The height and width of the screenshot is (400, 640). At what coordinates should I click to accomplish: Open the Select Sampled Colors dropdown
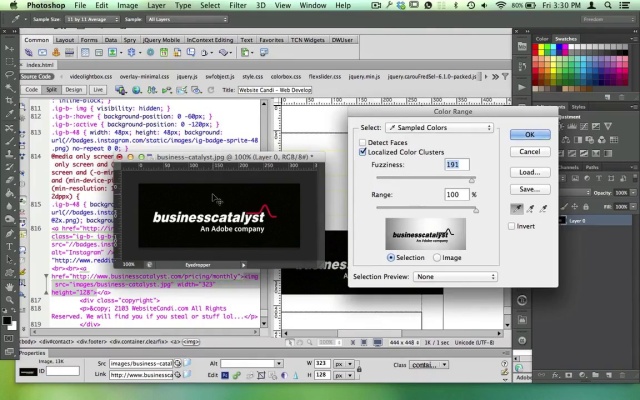point(439,128)
